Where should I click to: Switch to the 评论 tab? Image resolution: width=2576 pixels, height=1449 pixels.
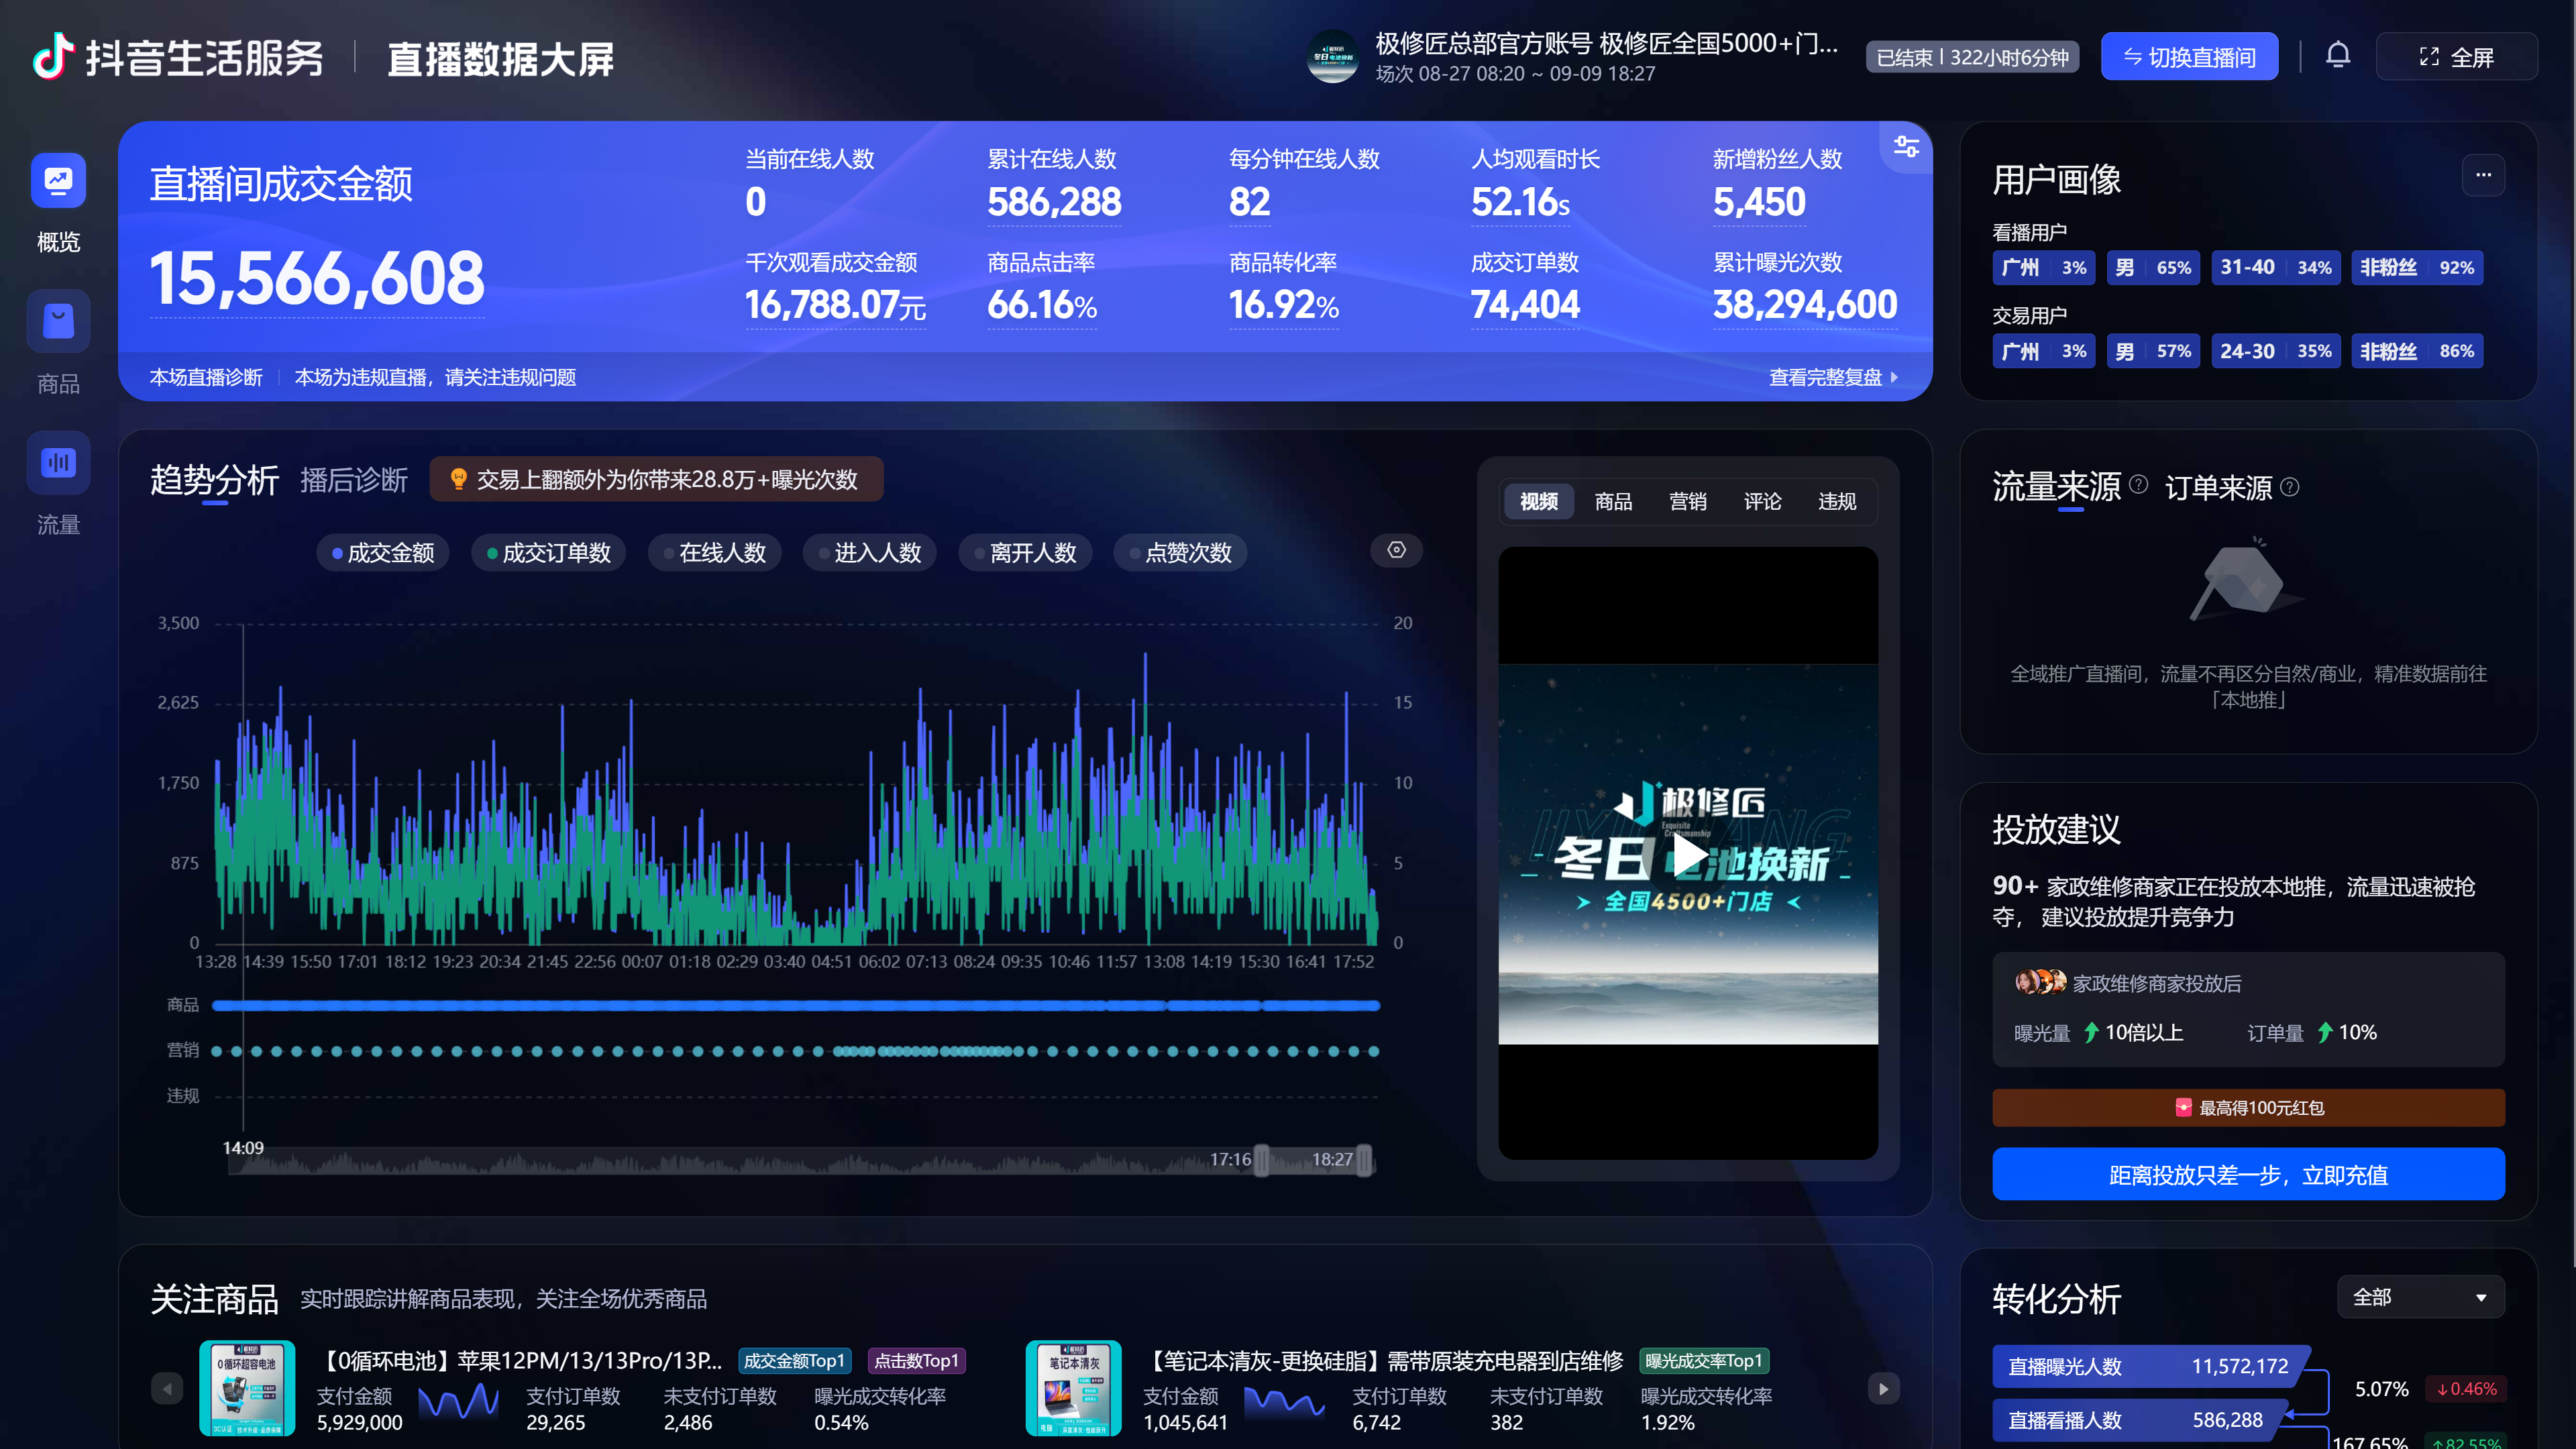[1762, 501]
